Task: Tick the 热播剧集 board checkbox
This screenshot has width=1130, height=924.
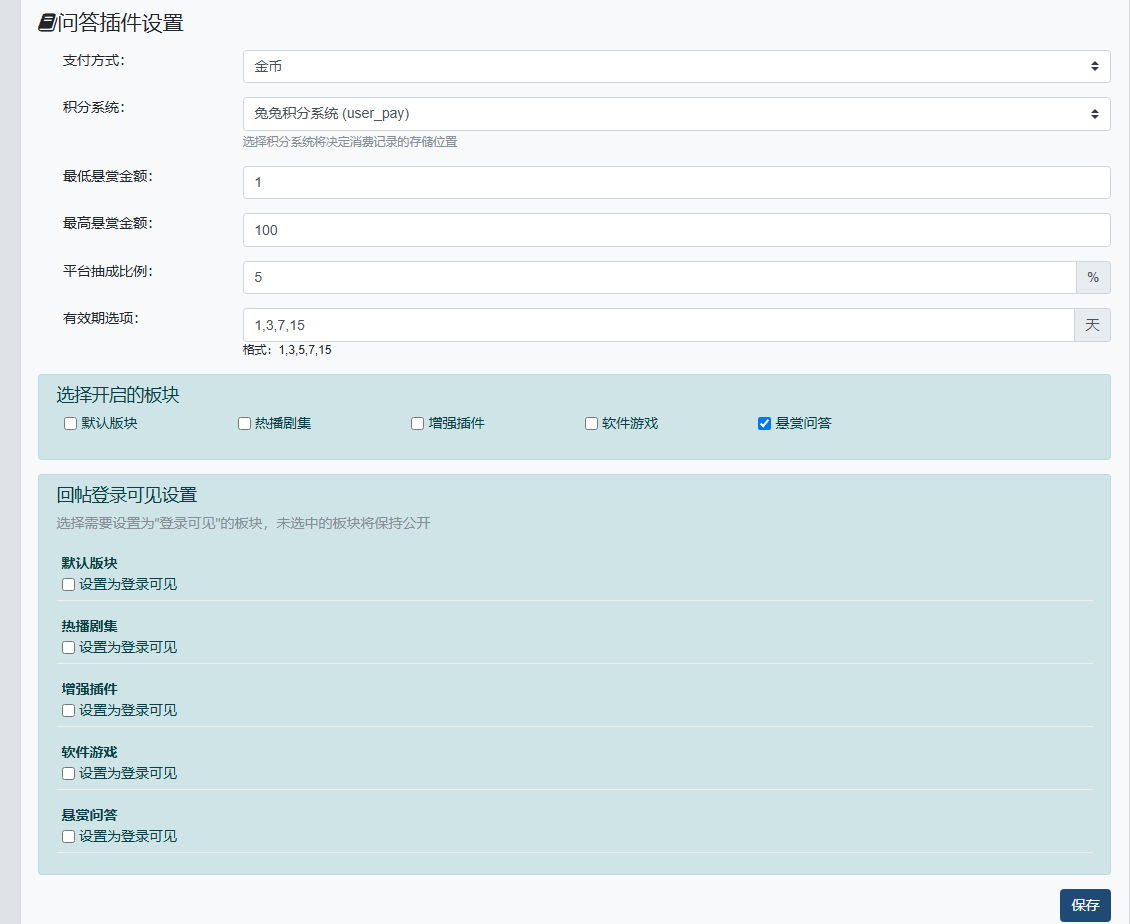Action: [244, 424]
